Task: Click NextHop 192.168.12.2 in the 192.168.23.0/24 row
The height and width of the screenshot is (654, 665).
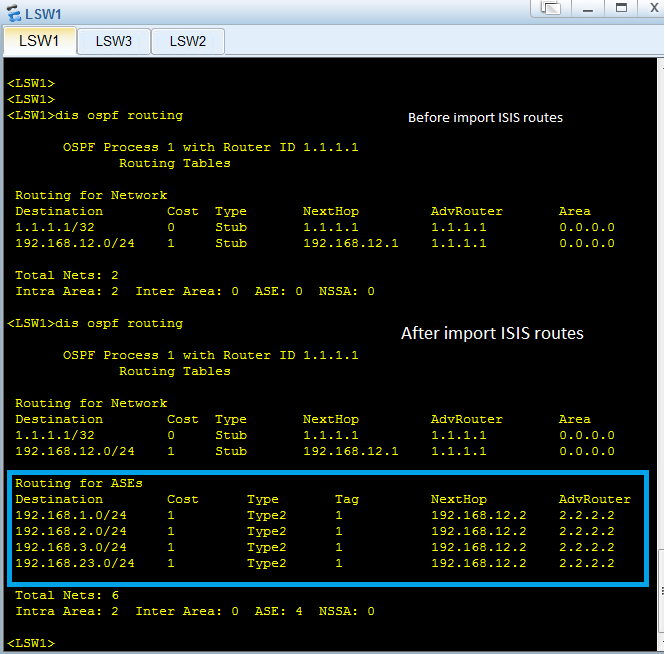Action: click(479, 563)
